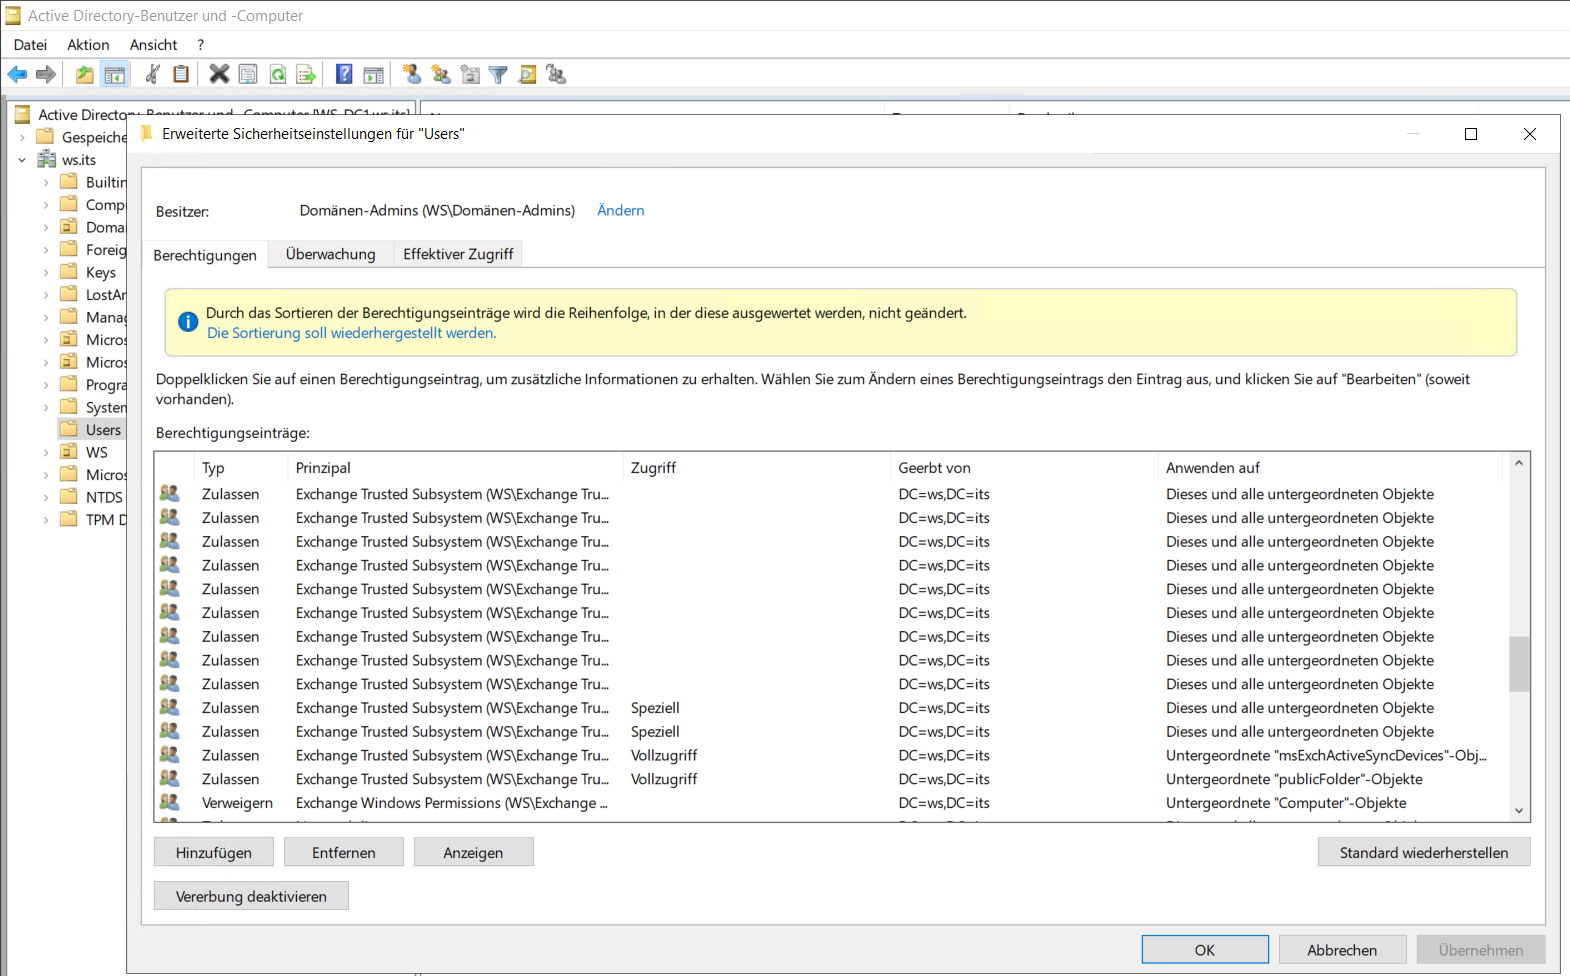
Task: Select the Users container in the tree
Action: click(x=103, y=430)
